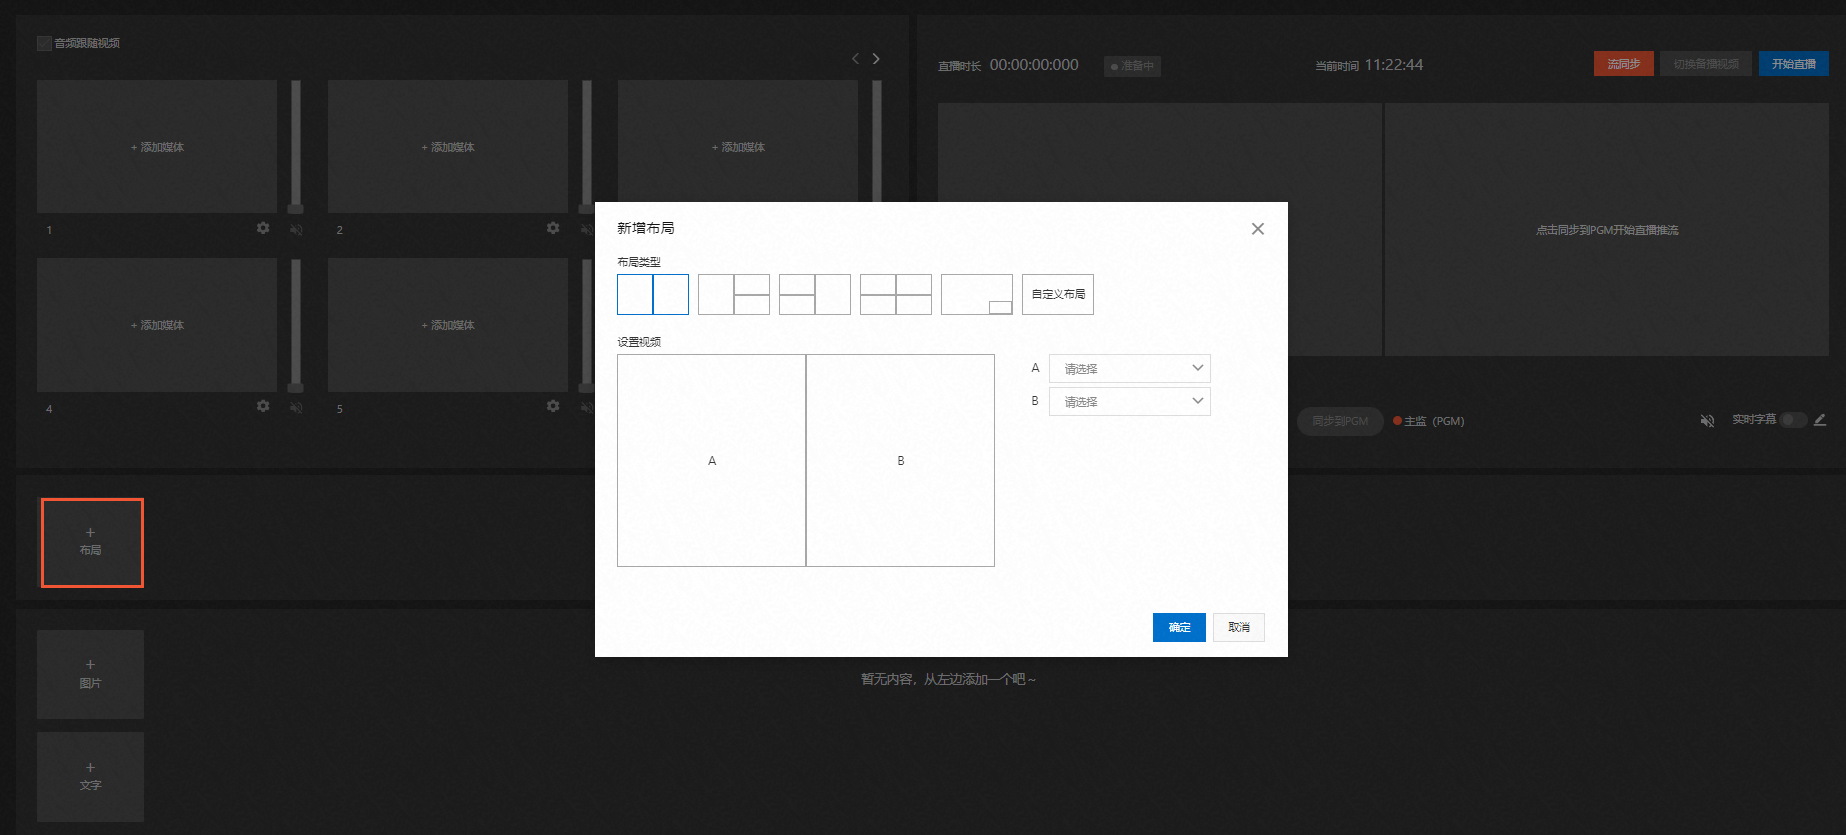This screenshot has height=835, width=1846.
Task: Click the 流同步 red button
Action: coord(1624,64)
